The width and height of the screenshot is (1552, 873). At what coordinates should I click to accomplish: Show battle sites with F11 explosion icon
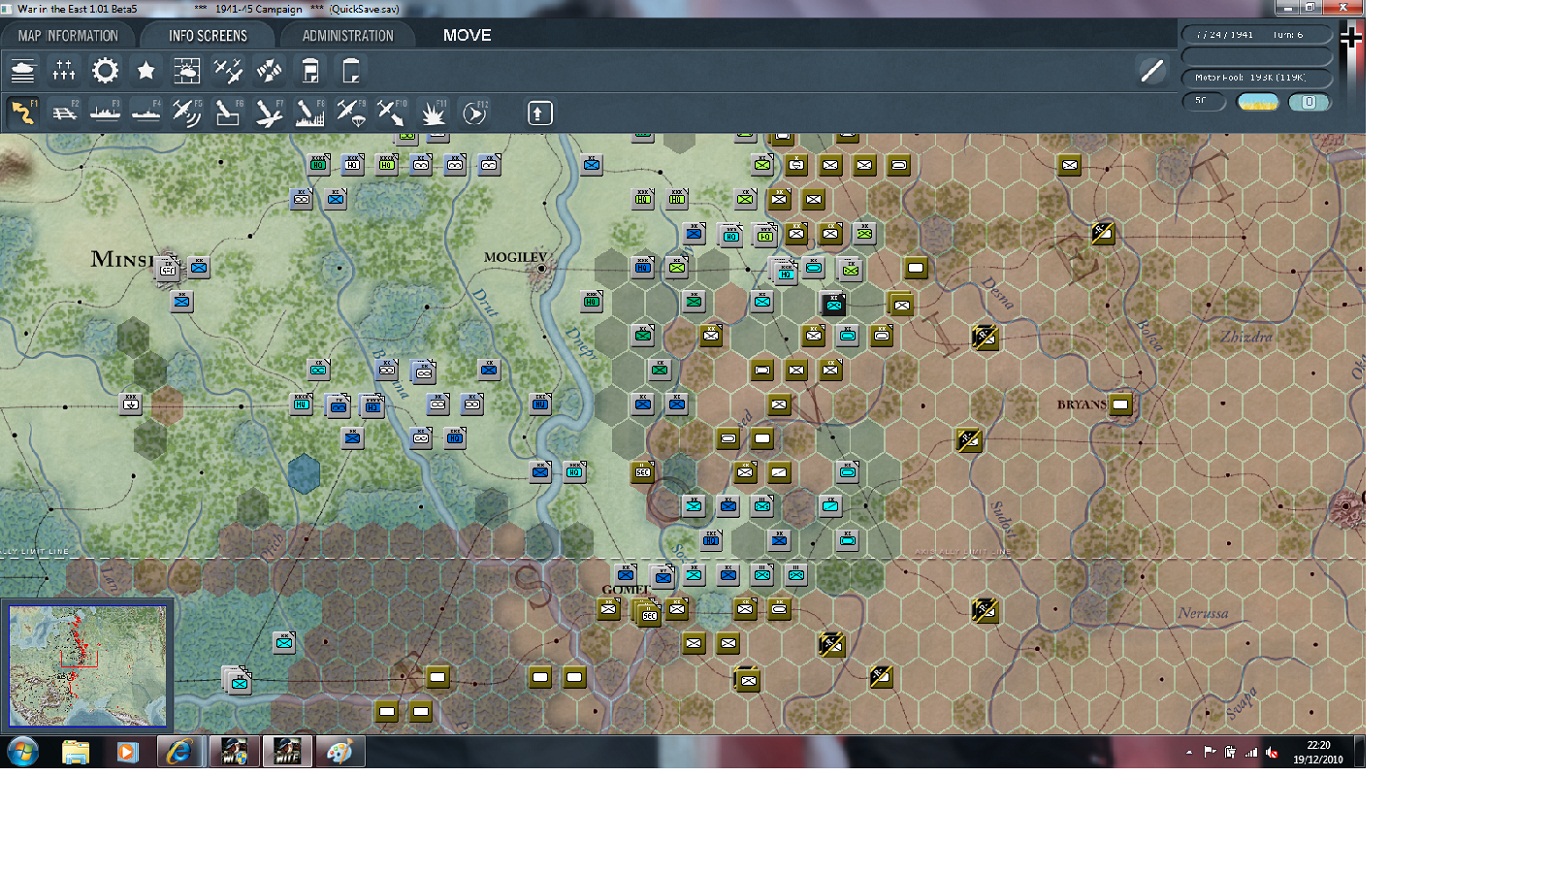click(433, 113)
